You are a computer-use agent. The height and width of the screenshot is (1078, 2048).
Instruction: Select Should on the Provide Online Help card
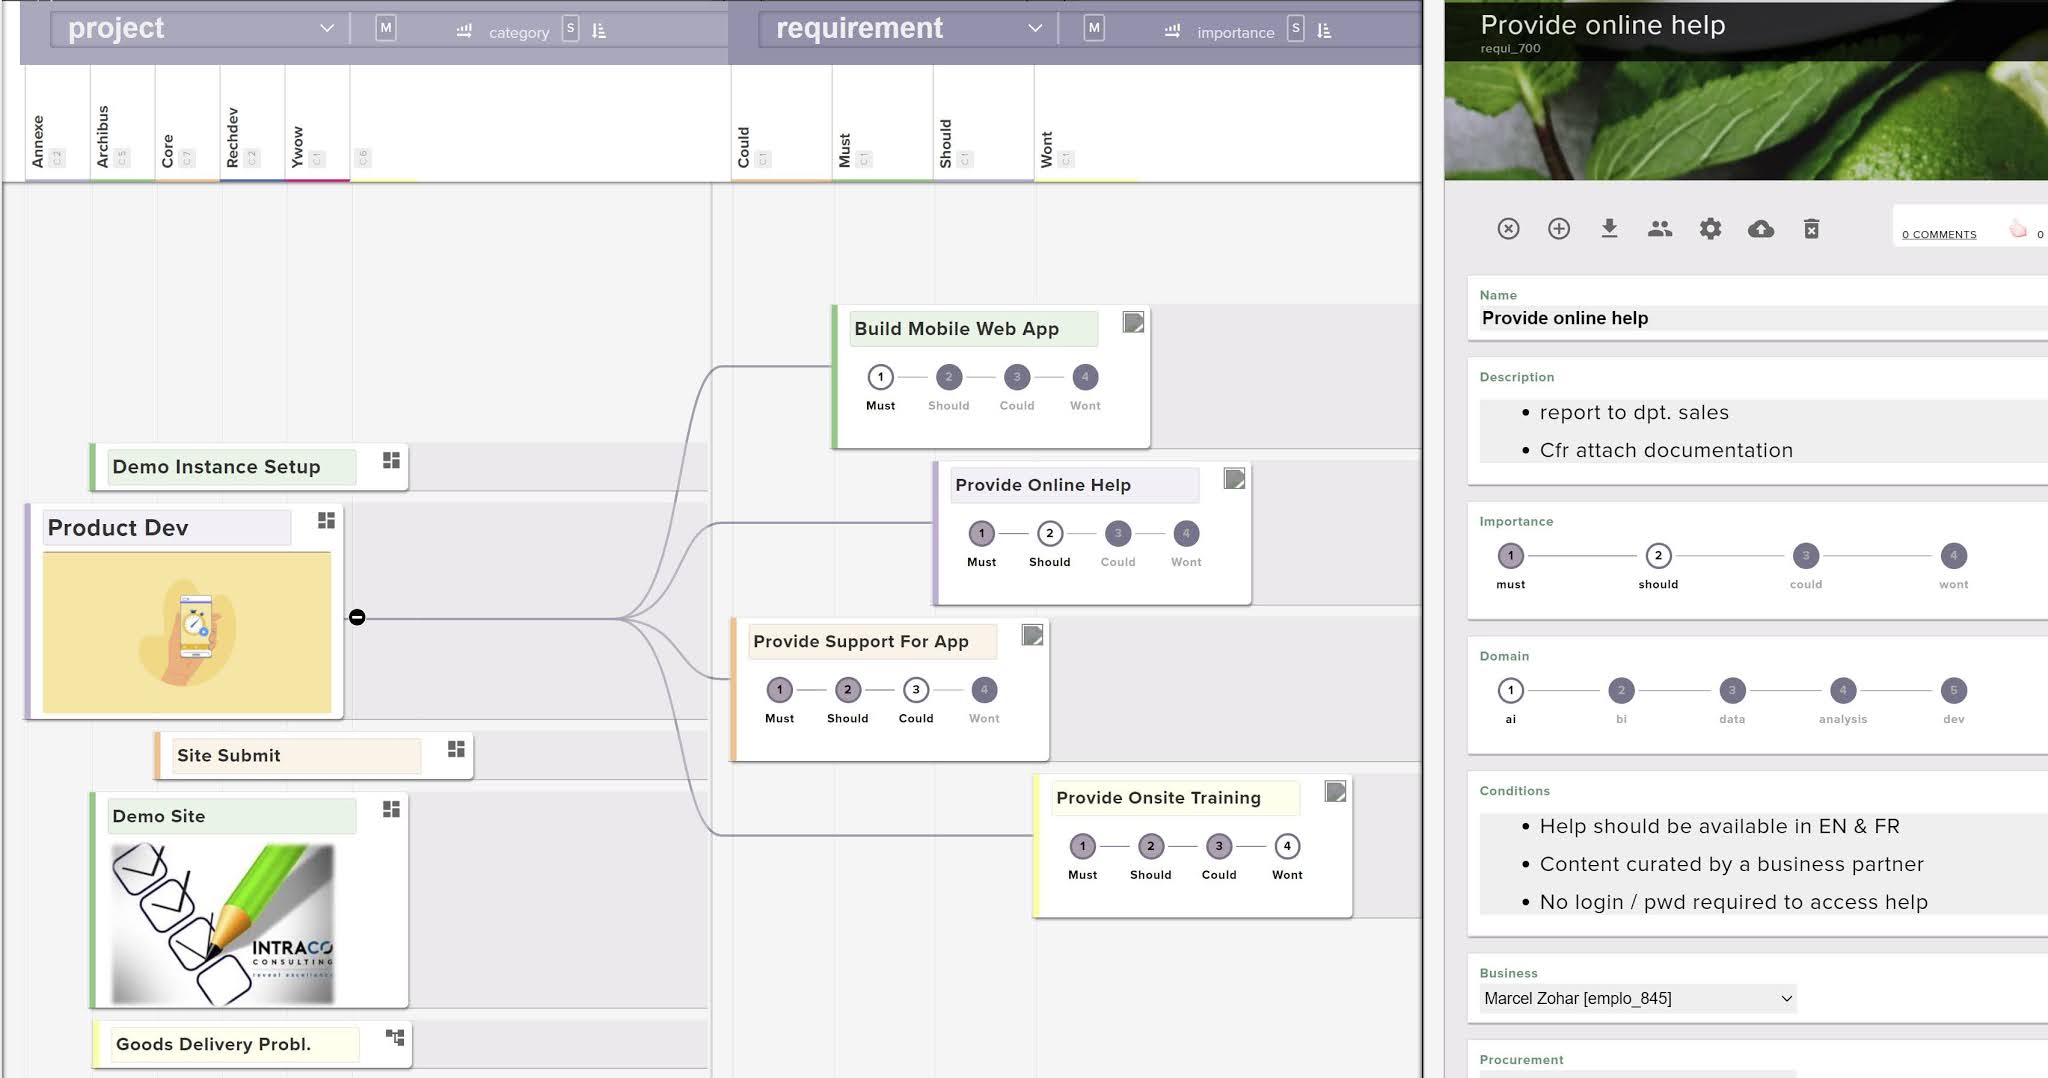1049,534
